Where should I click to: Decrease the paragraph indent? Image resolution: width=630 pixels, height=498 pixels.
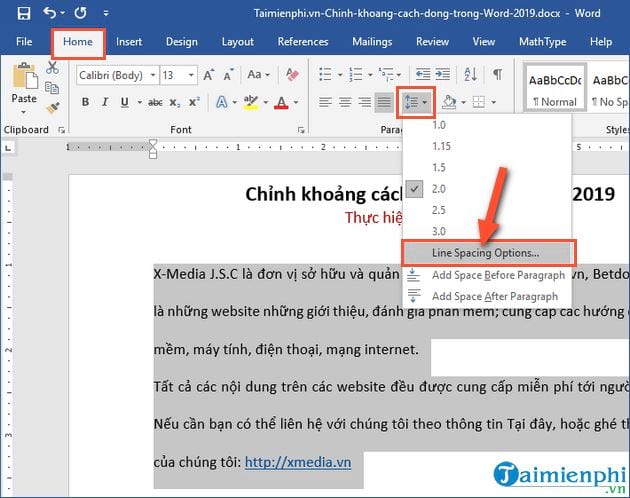coord(423,74)
